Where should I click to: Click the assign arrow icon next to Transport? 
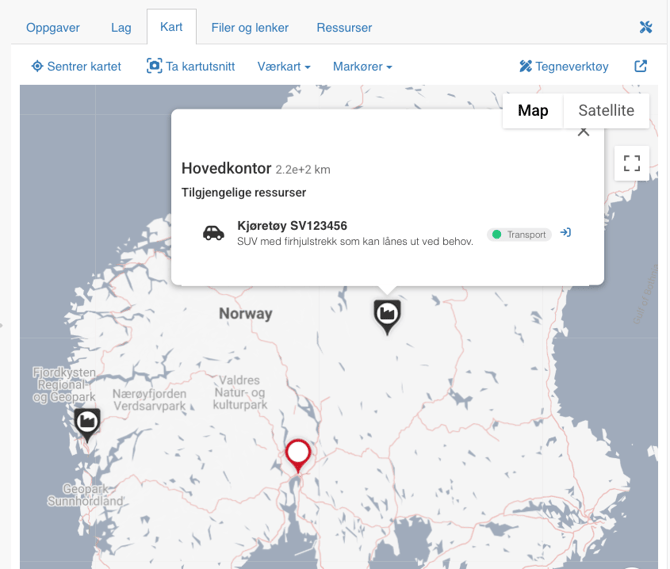(x=566, y=232)
